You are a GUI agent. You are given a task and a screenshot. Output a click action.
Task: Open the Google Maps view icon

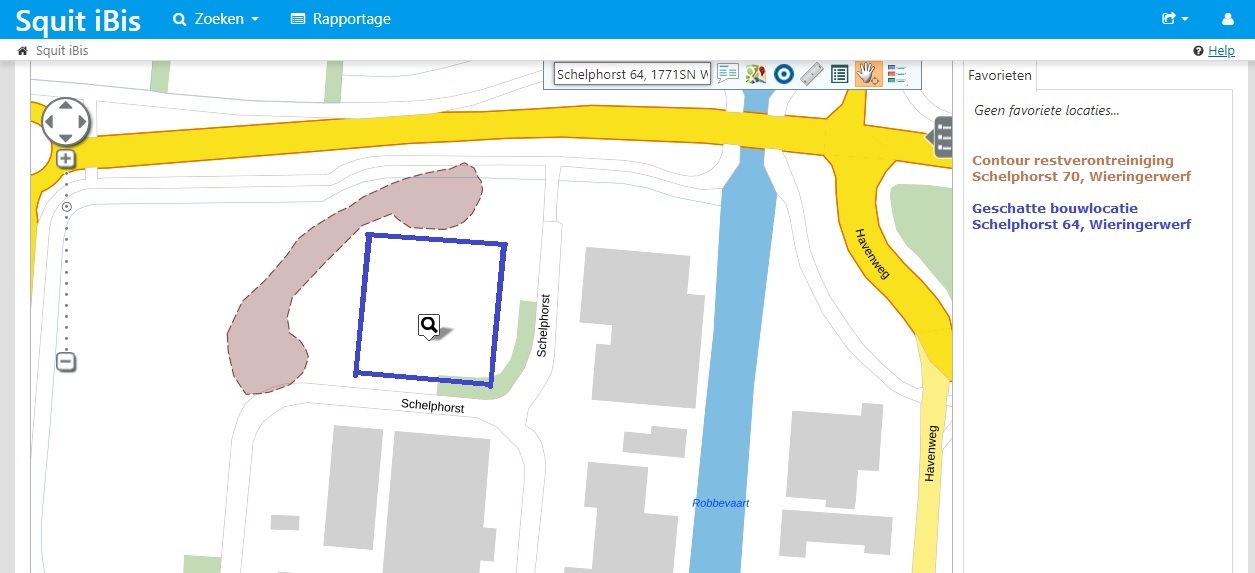(756, 74)
